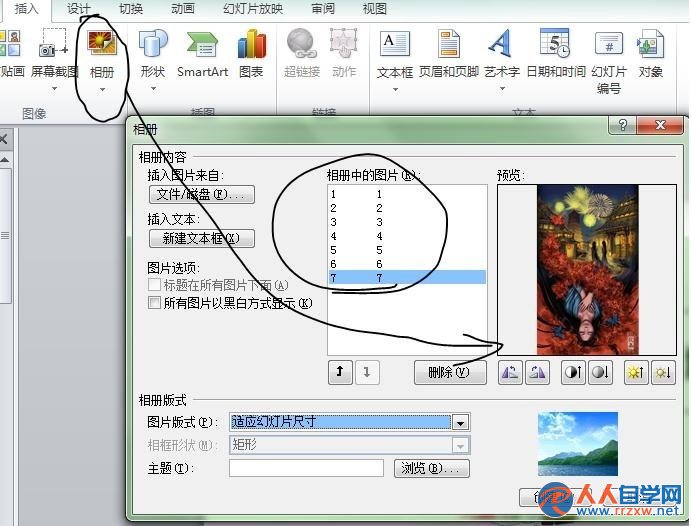This screenshot has width=691, height=526.
Task: Insert a SmartArt graphic
Action: (202, 54)
